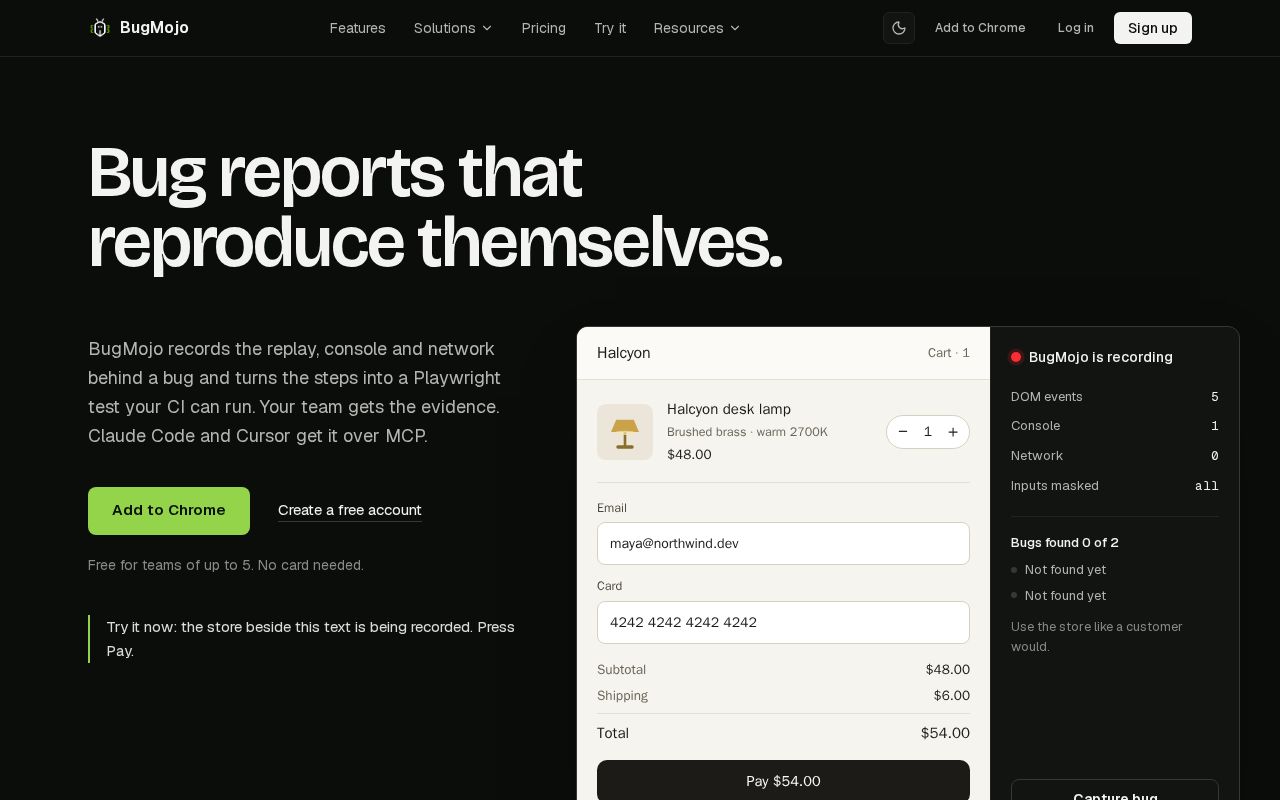The width and height of the screenshot is (1280, 800).
Task: Click the BugMojo bug logo icon
Action: [x=99, y=28]
